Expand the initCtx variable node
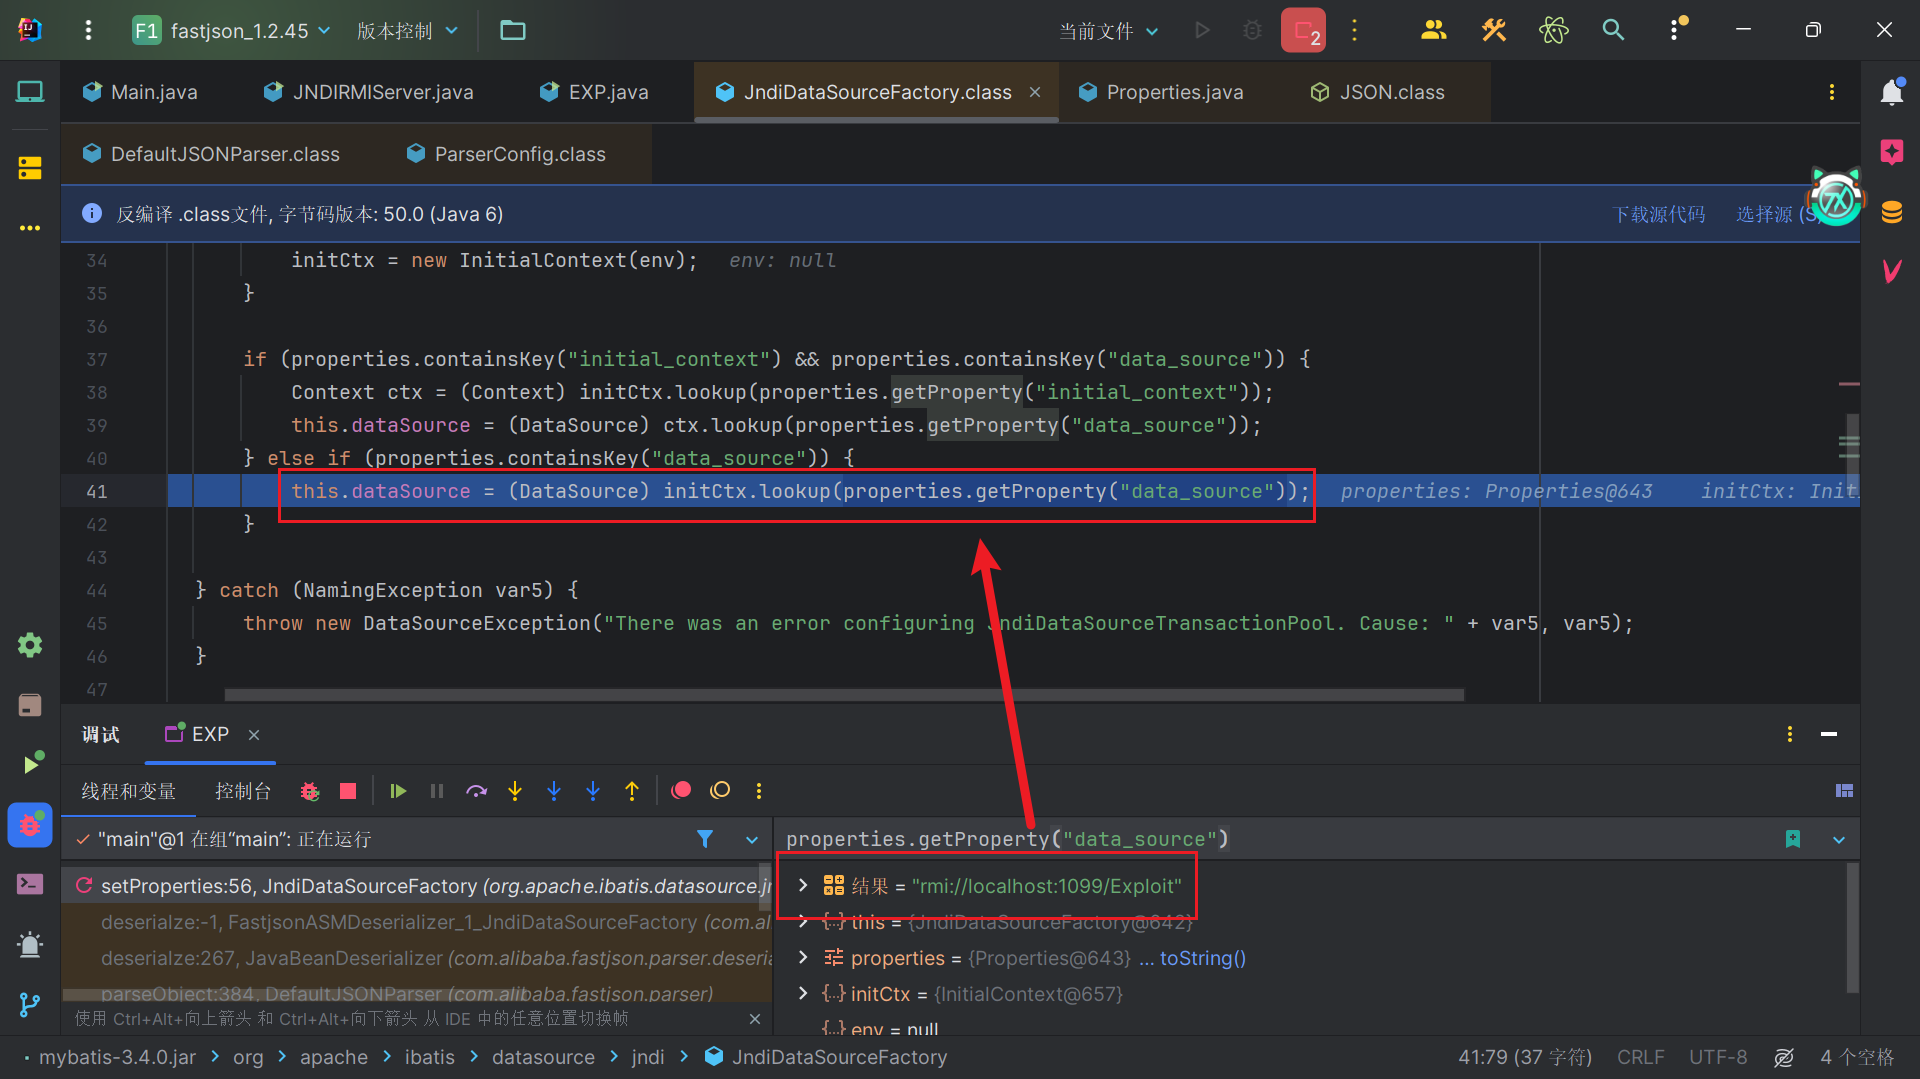This screenshot has width=1920, height=1079. click(803, 994)
